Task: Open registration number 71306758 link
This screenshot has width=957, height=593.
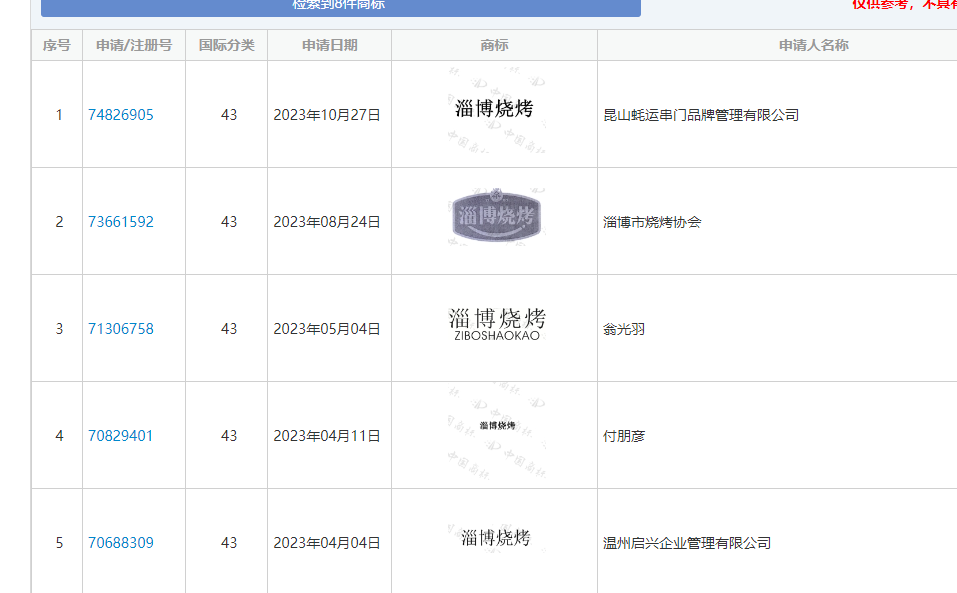Action: [x=121, y=329]
